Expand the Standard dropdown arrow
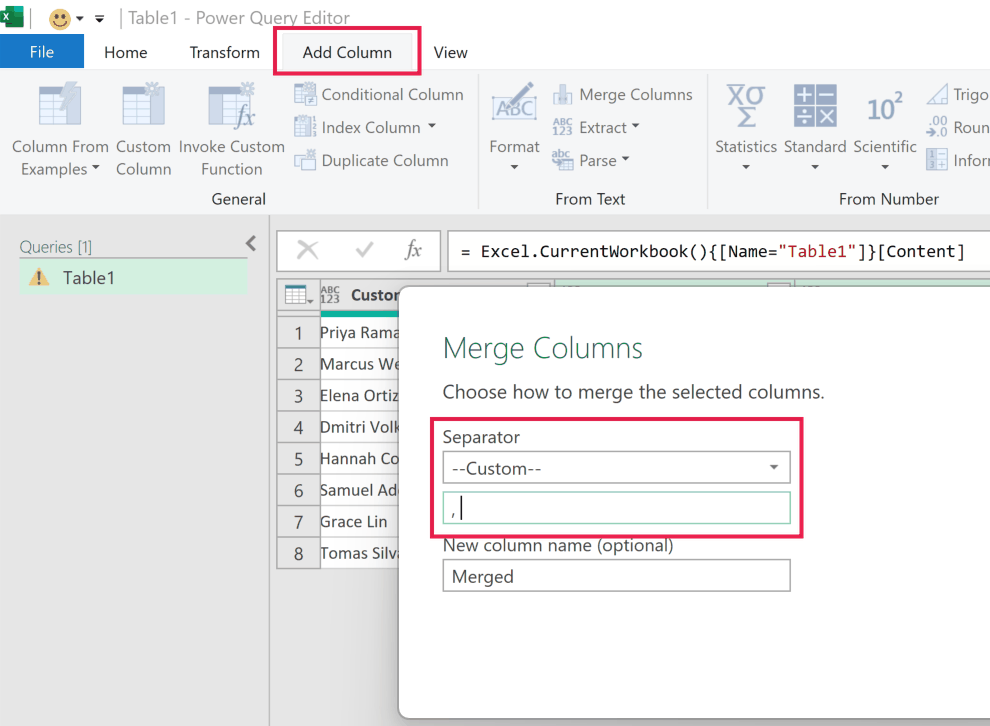This screenshot has width=990, height=726. (815, 167)
